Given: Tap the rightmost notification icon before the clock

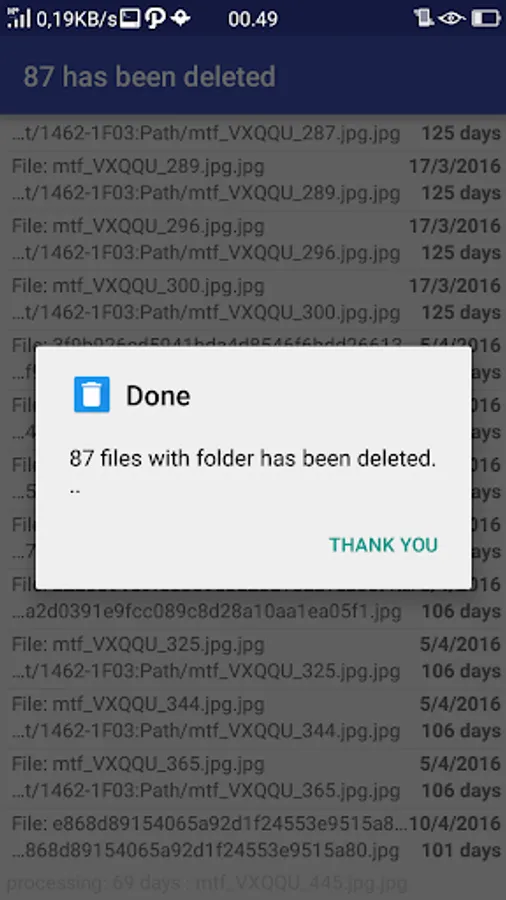Looking at the screenshot, I should (x=180, y=18).
